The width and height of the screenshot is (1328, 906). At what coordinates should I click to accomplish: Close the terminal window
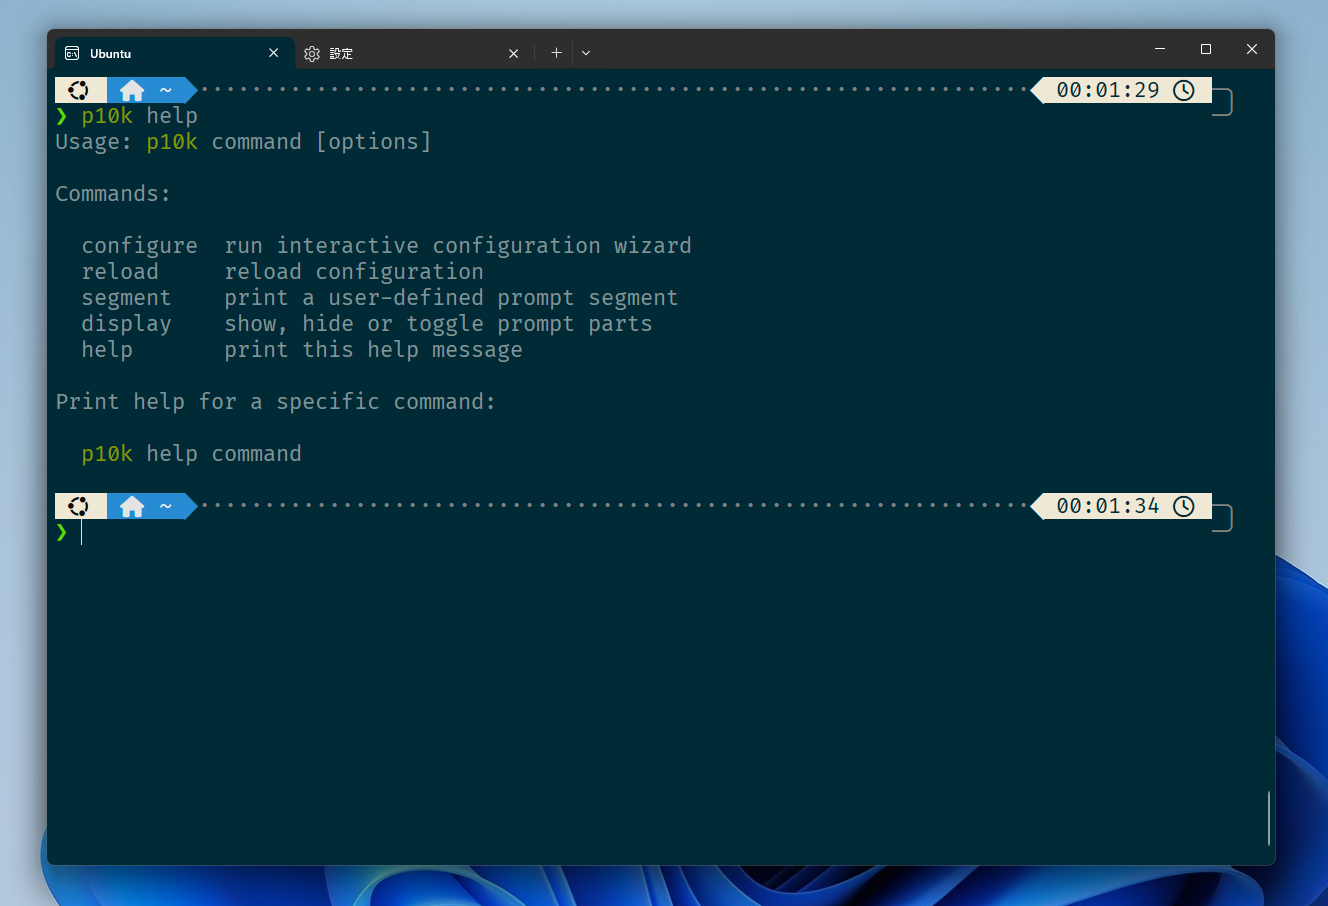pyautogui.click(x=1252, y=49)
